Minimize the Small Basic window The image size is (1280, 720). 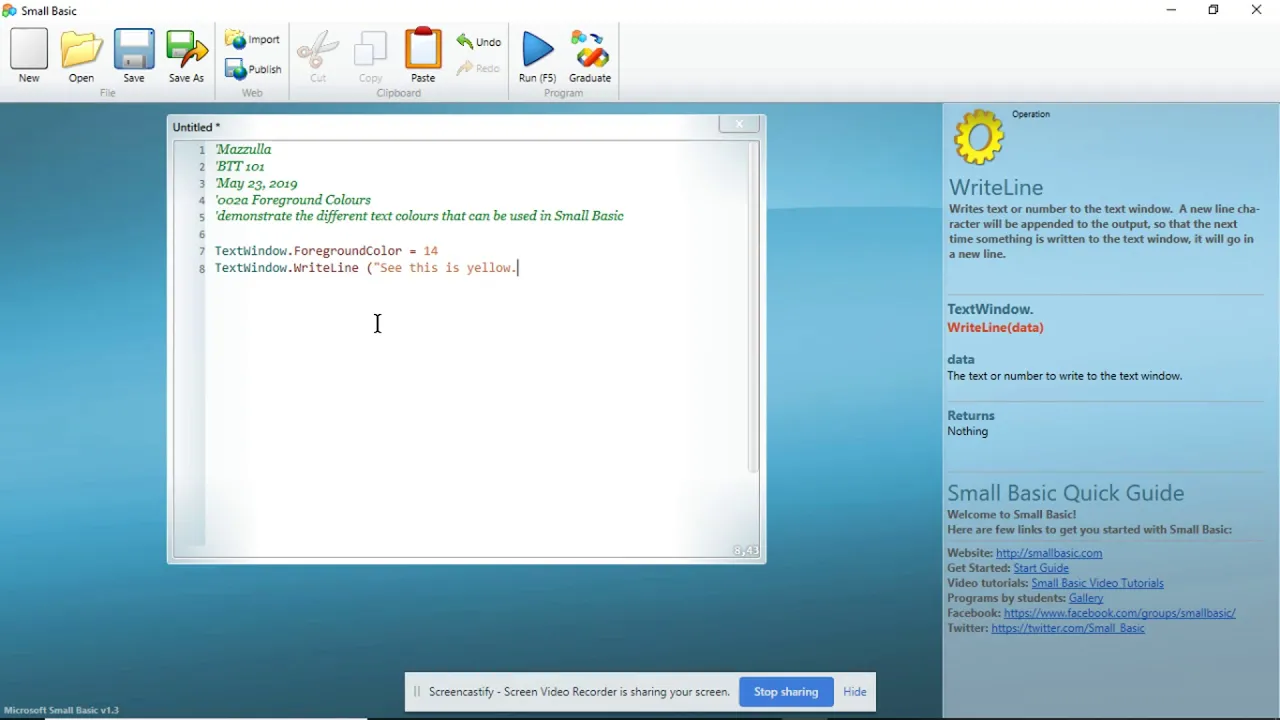(x=1171, y=10)
